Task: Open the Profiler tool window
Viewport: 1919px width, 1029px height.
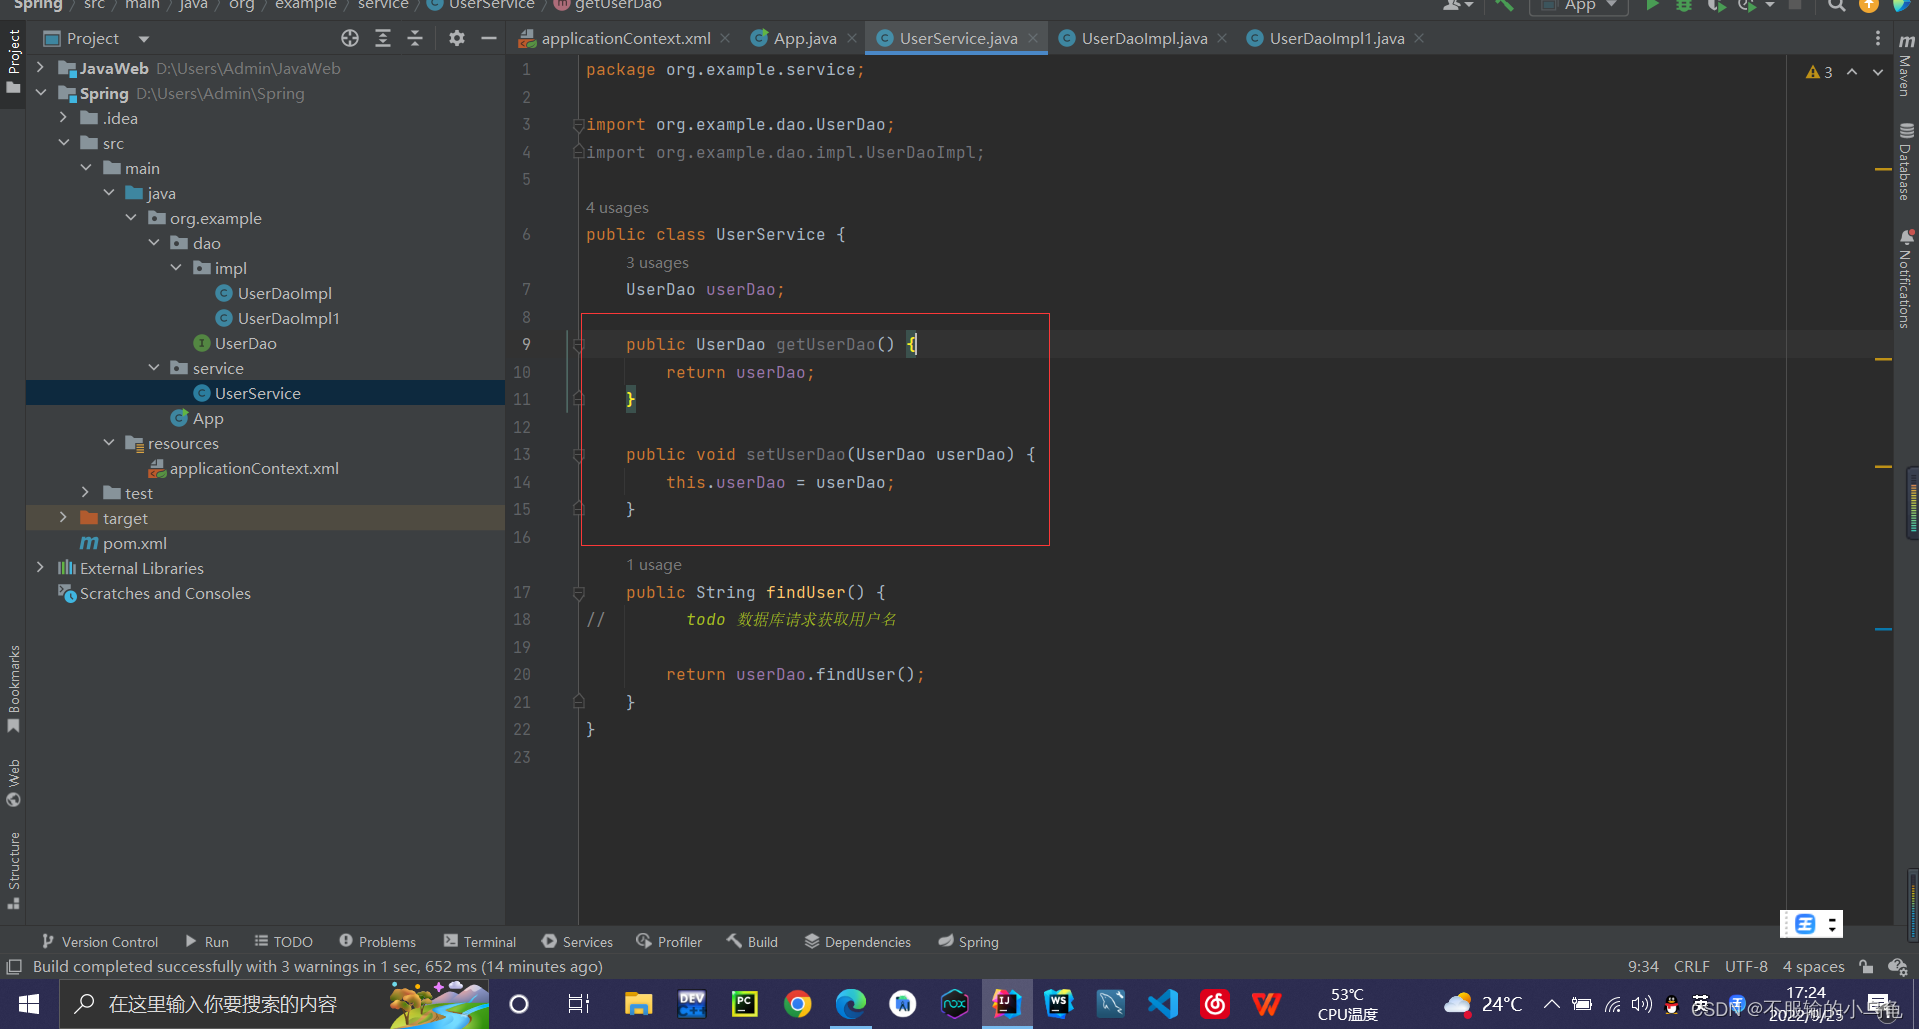Action: coord(669,942)
